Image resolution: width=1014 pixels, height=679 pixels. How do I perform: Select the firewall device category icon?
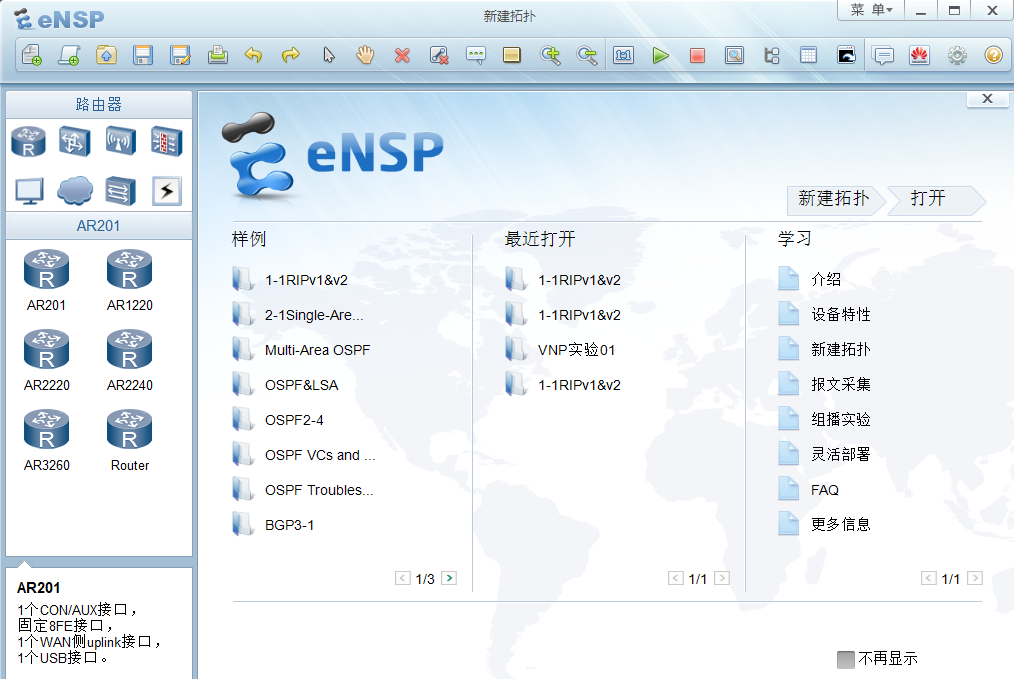click(x=167, y=142)
